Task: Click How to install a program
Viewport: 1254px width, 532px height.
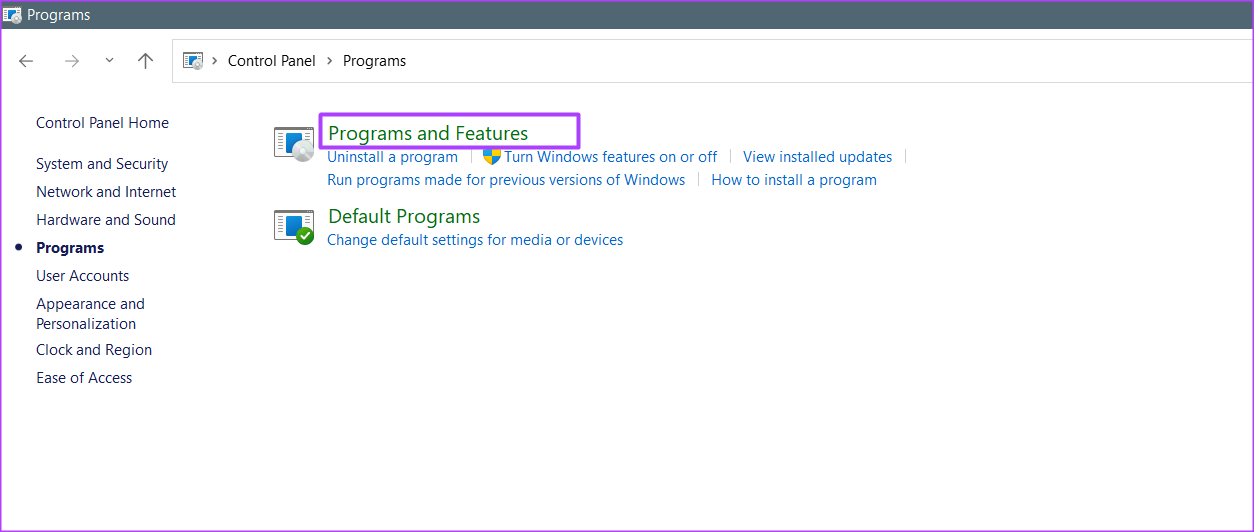Action: coord(794,180)
